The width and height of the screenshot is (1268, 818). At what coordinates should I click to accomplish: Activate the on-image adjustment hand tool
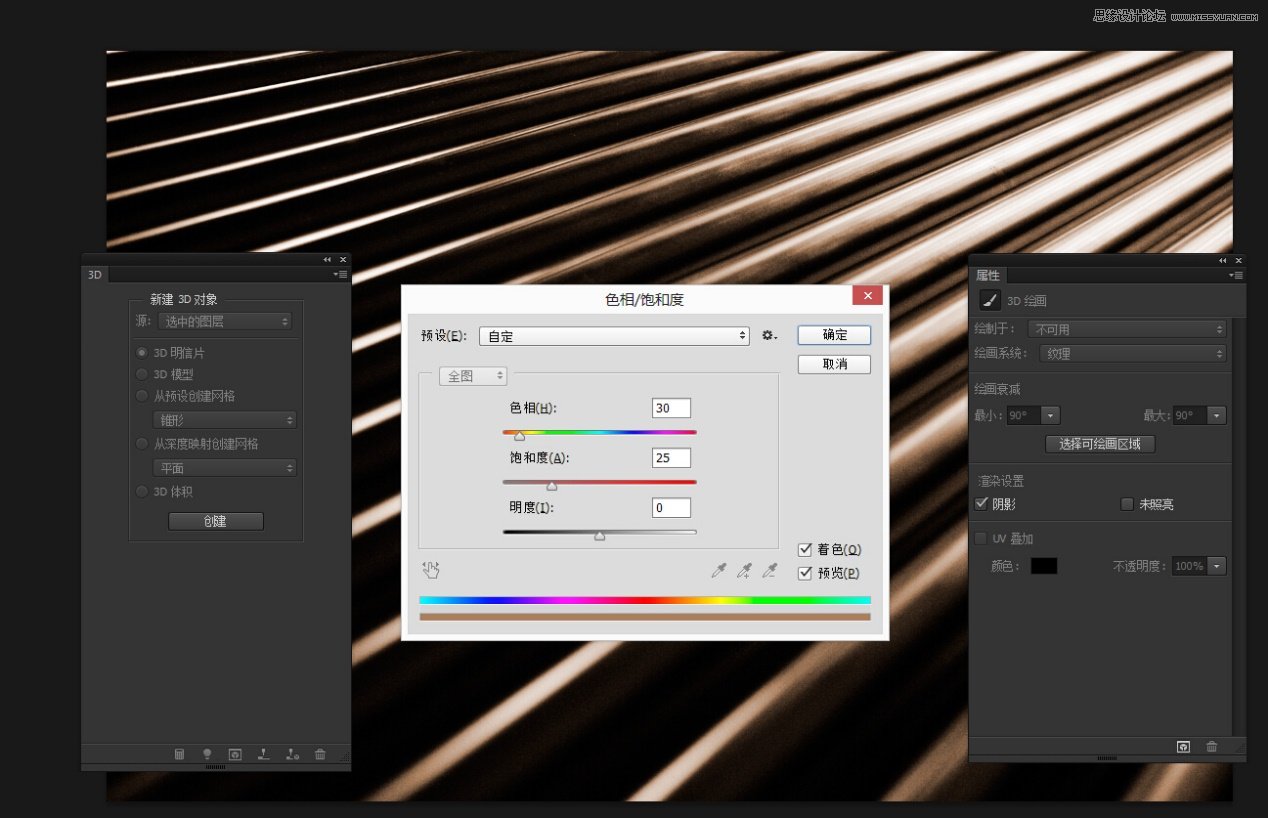tap(431, 569)
